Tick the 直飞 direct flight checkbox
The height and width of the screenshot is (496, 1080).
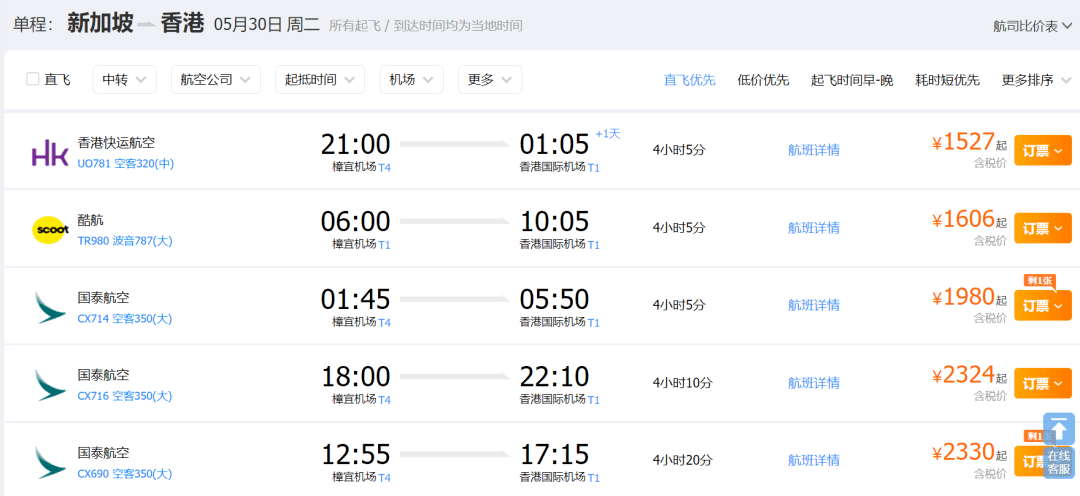(x=33, y=79)
